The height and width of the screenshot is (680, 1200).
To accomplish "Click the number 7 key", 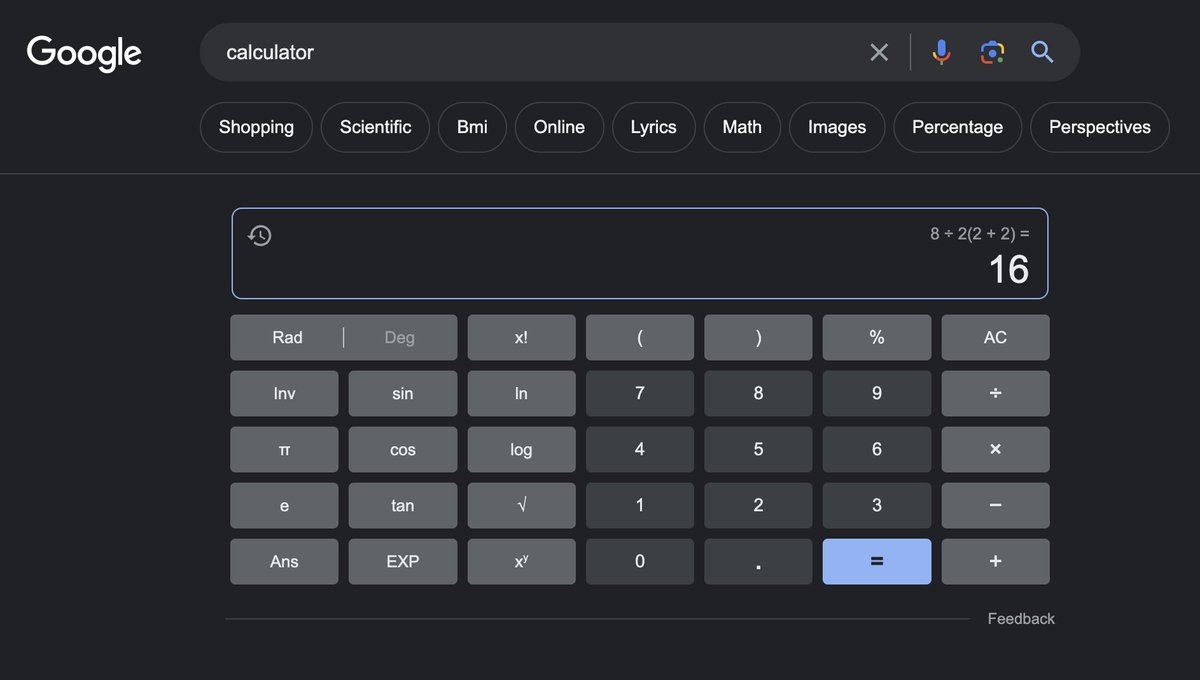I will coord(640,394).
